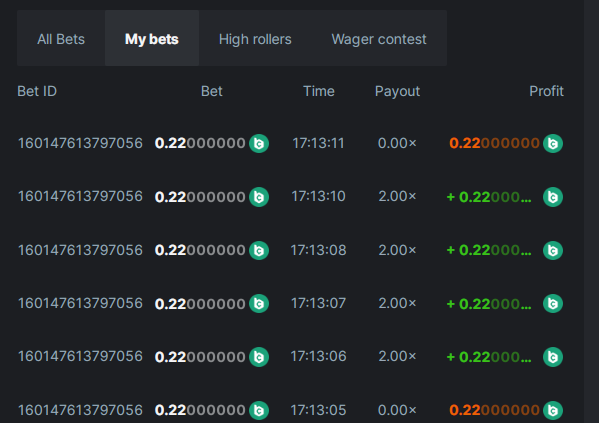
Task: Click the bet coin icon in the 17:13:08 row
Action: (259, 251)
